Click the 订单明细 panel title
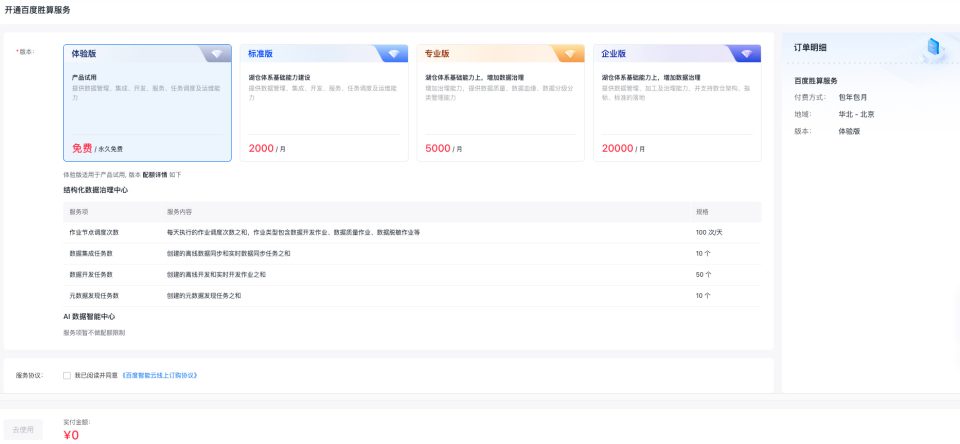The height and width of the screenshot is (444, 960). coord(810,47)
